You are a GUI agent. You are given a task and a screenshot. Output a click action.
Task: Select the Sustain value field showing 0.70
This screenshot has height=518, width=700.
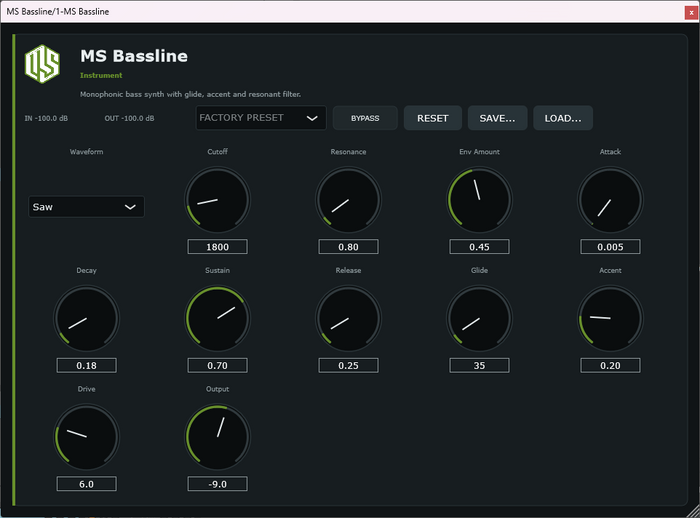217,365
